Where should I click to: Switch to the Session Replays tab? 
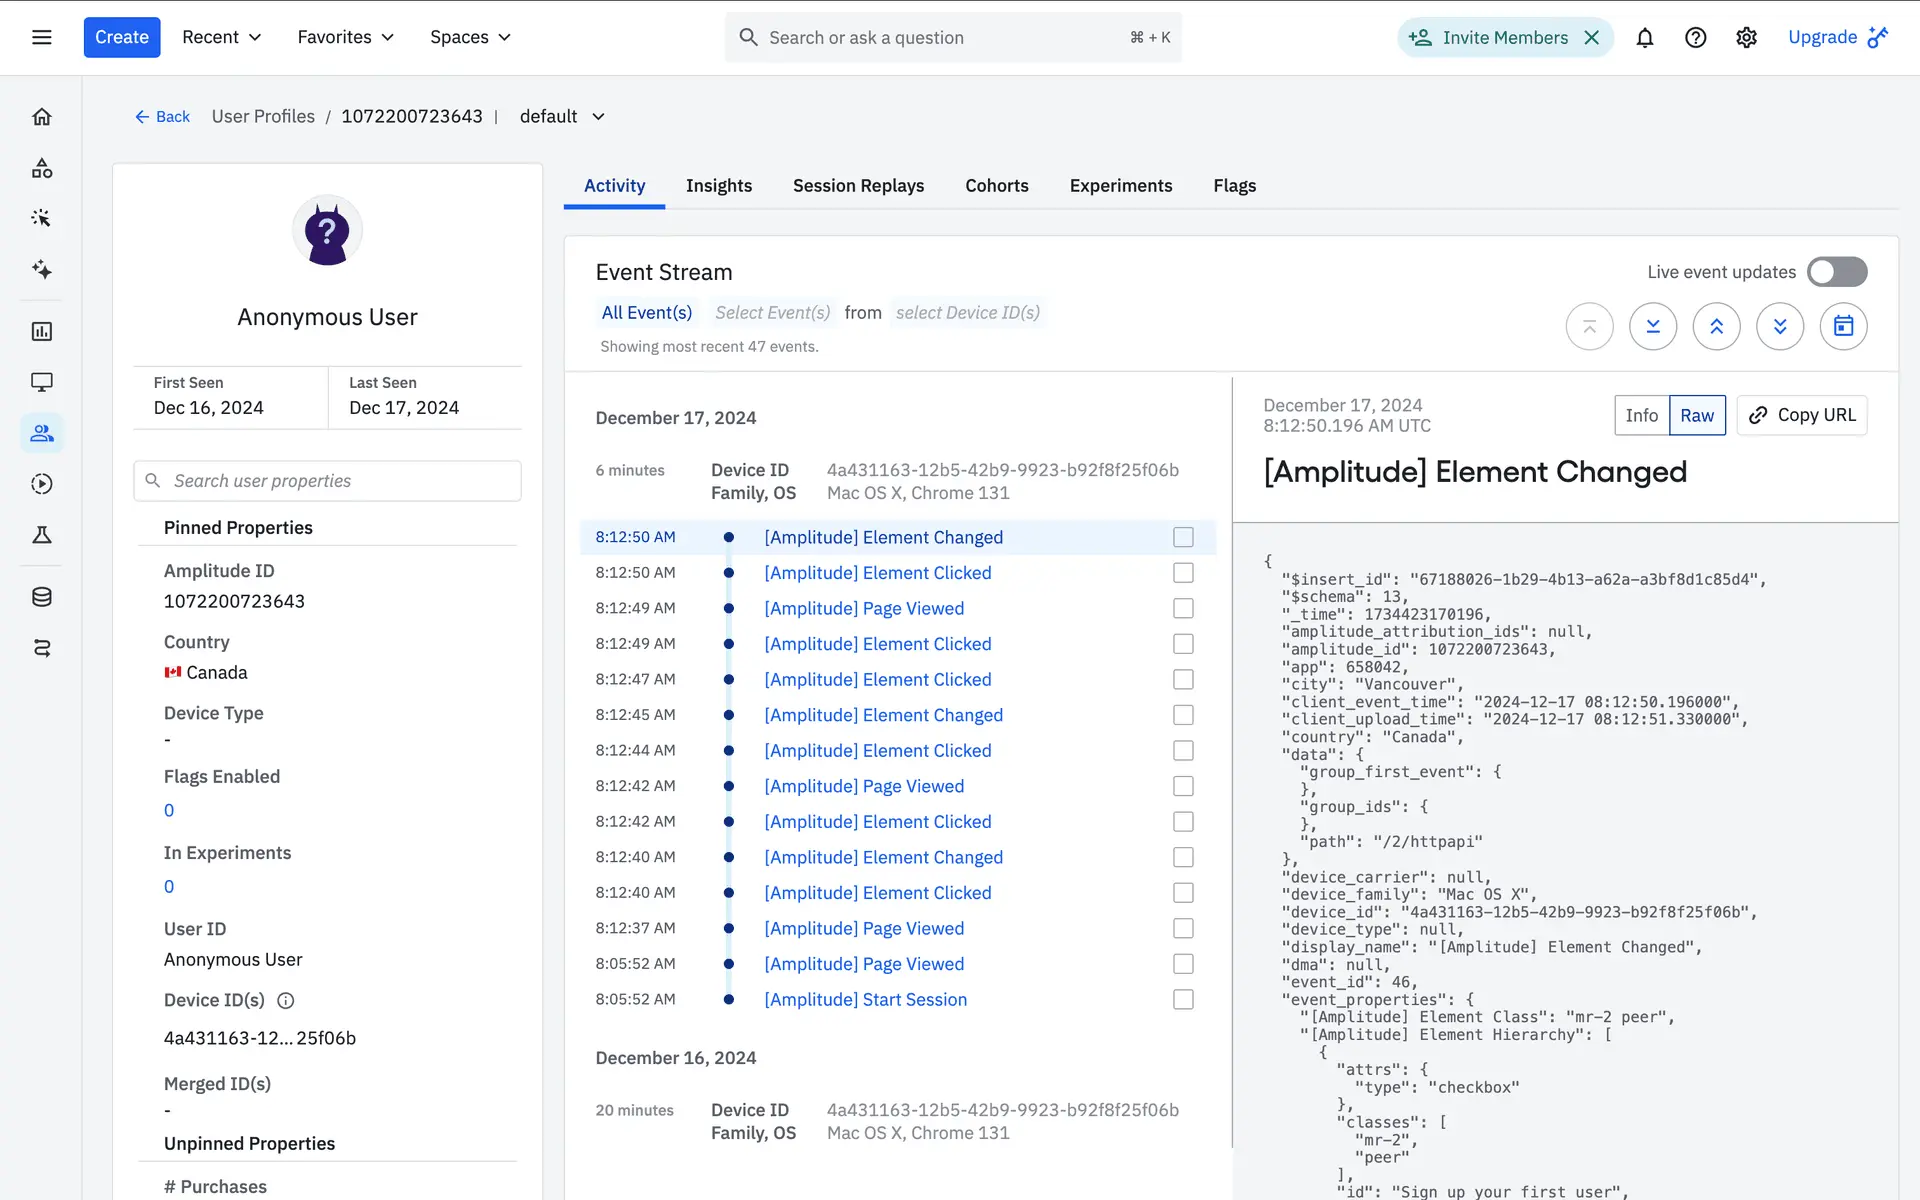[858, 186]
